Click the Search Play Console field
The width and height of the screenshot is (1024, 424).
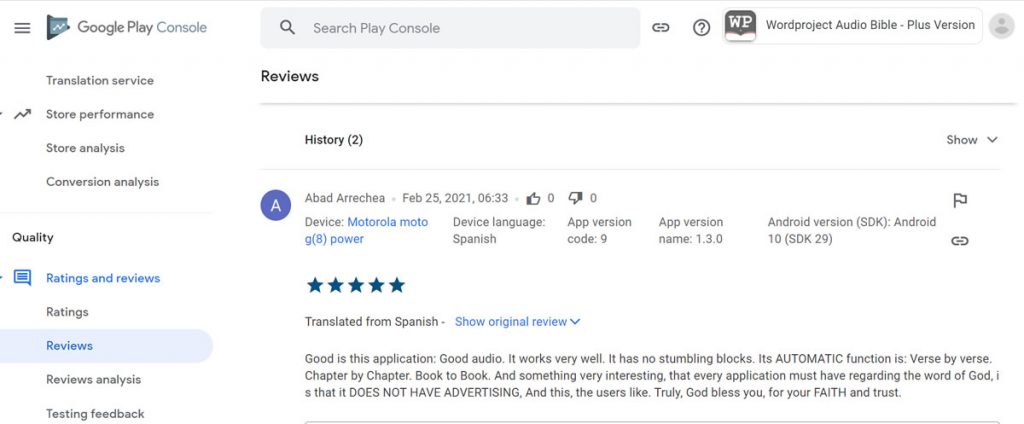(450, 28)
